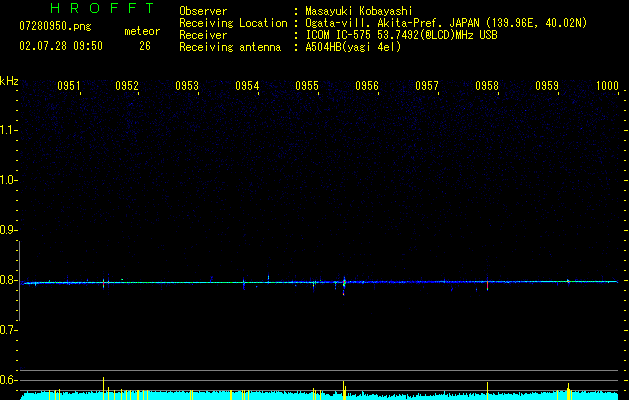Click time marker 1000

point(607,86)
